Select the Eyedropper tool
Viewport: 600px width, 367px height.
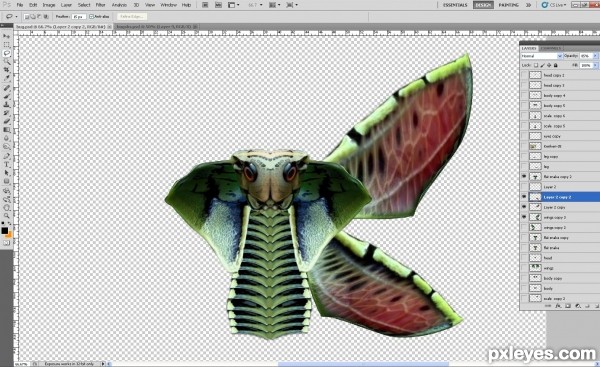pos(7,78)
